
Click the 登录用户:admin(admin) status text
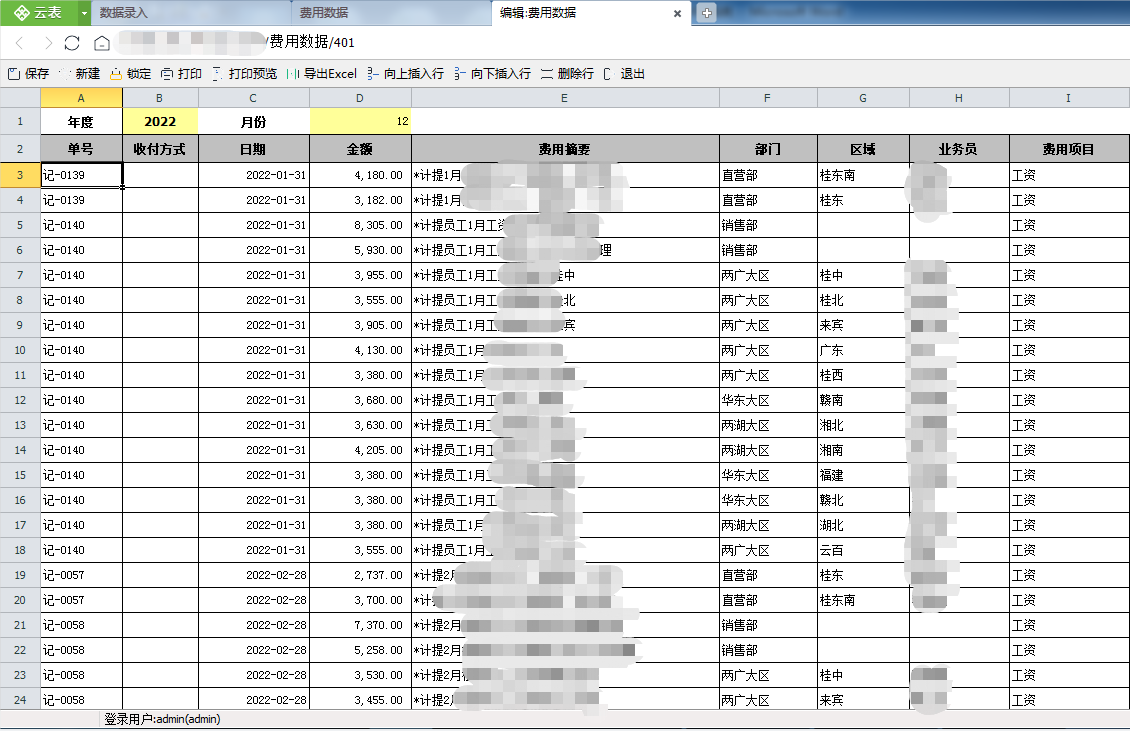(x=162, y=719)
